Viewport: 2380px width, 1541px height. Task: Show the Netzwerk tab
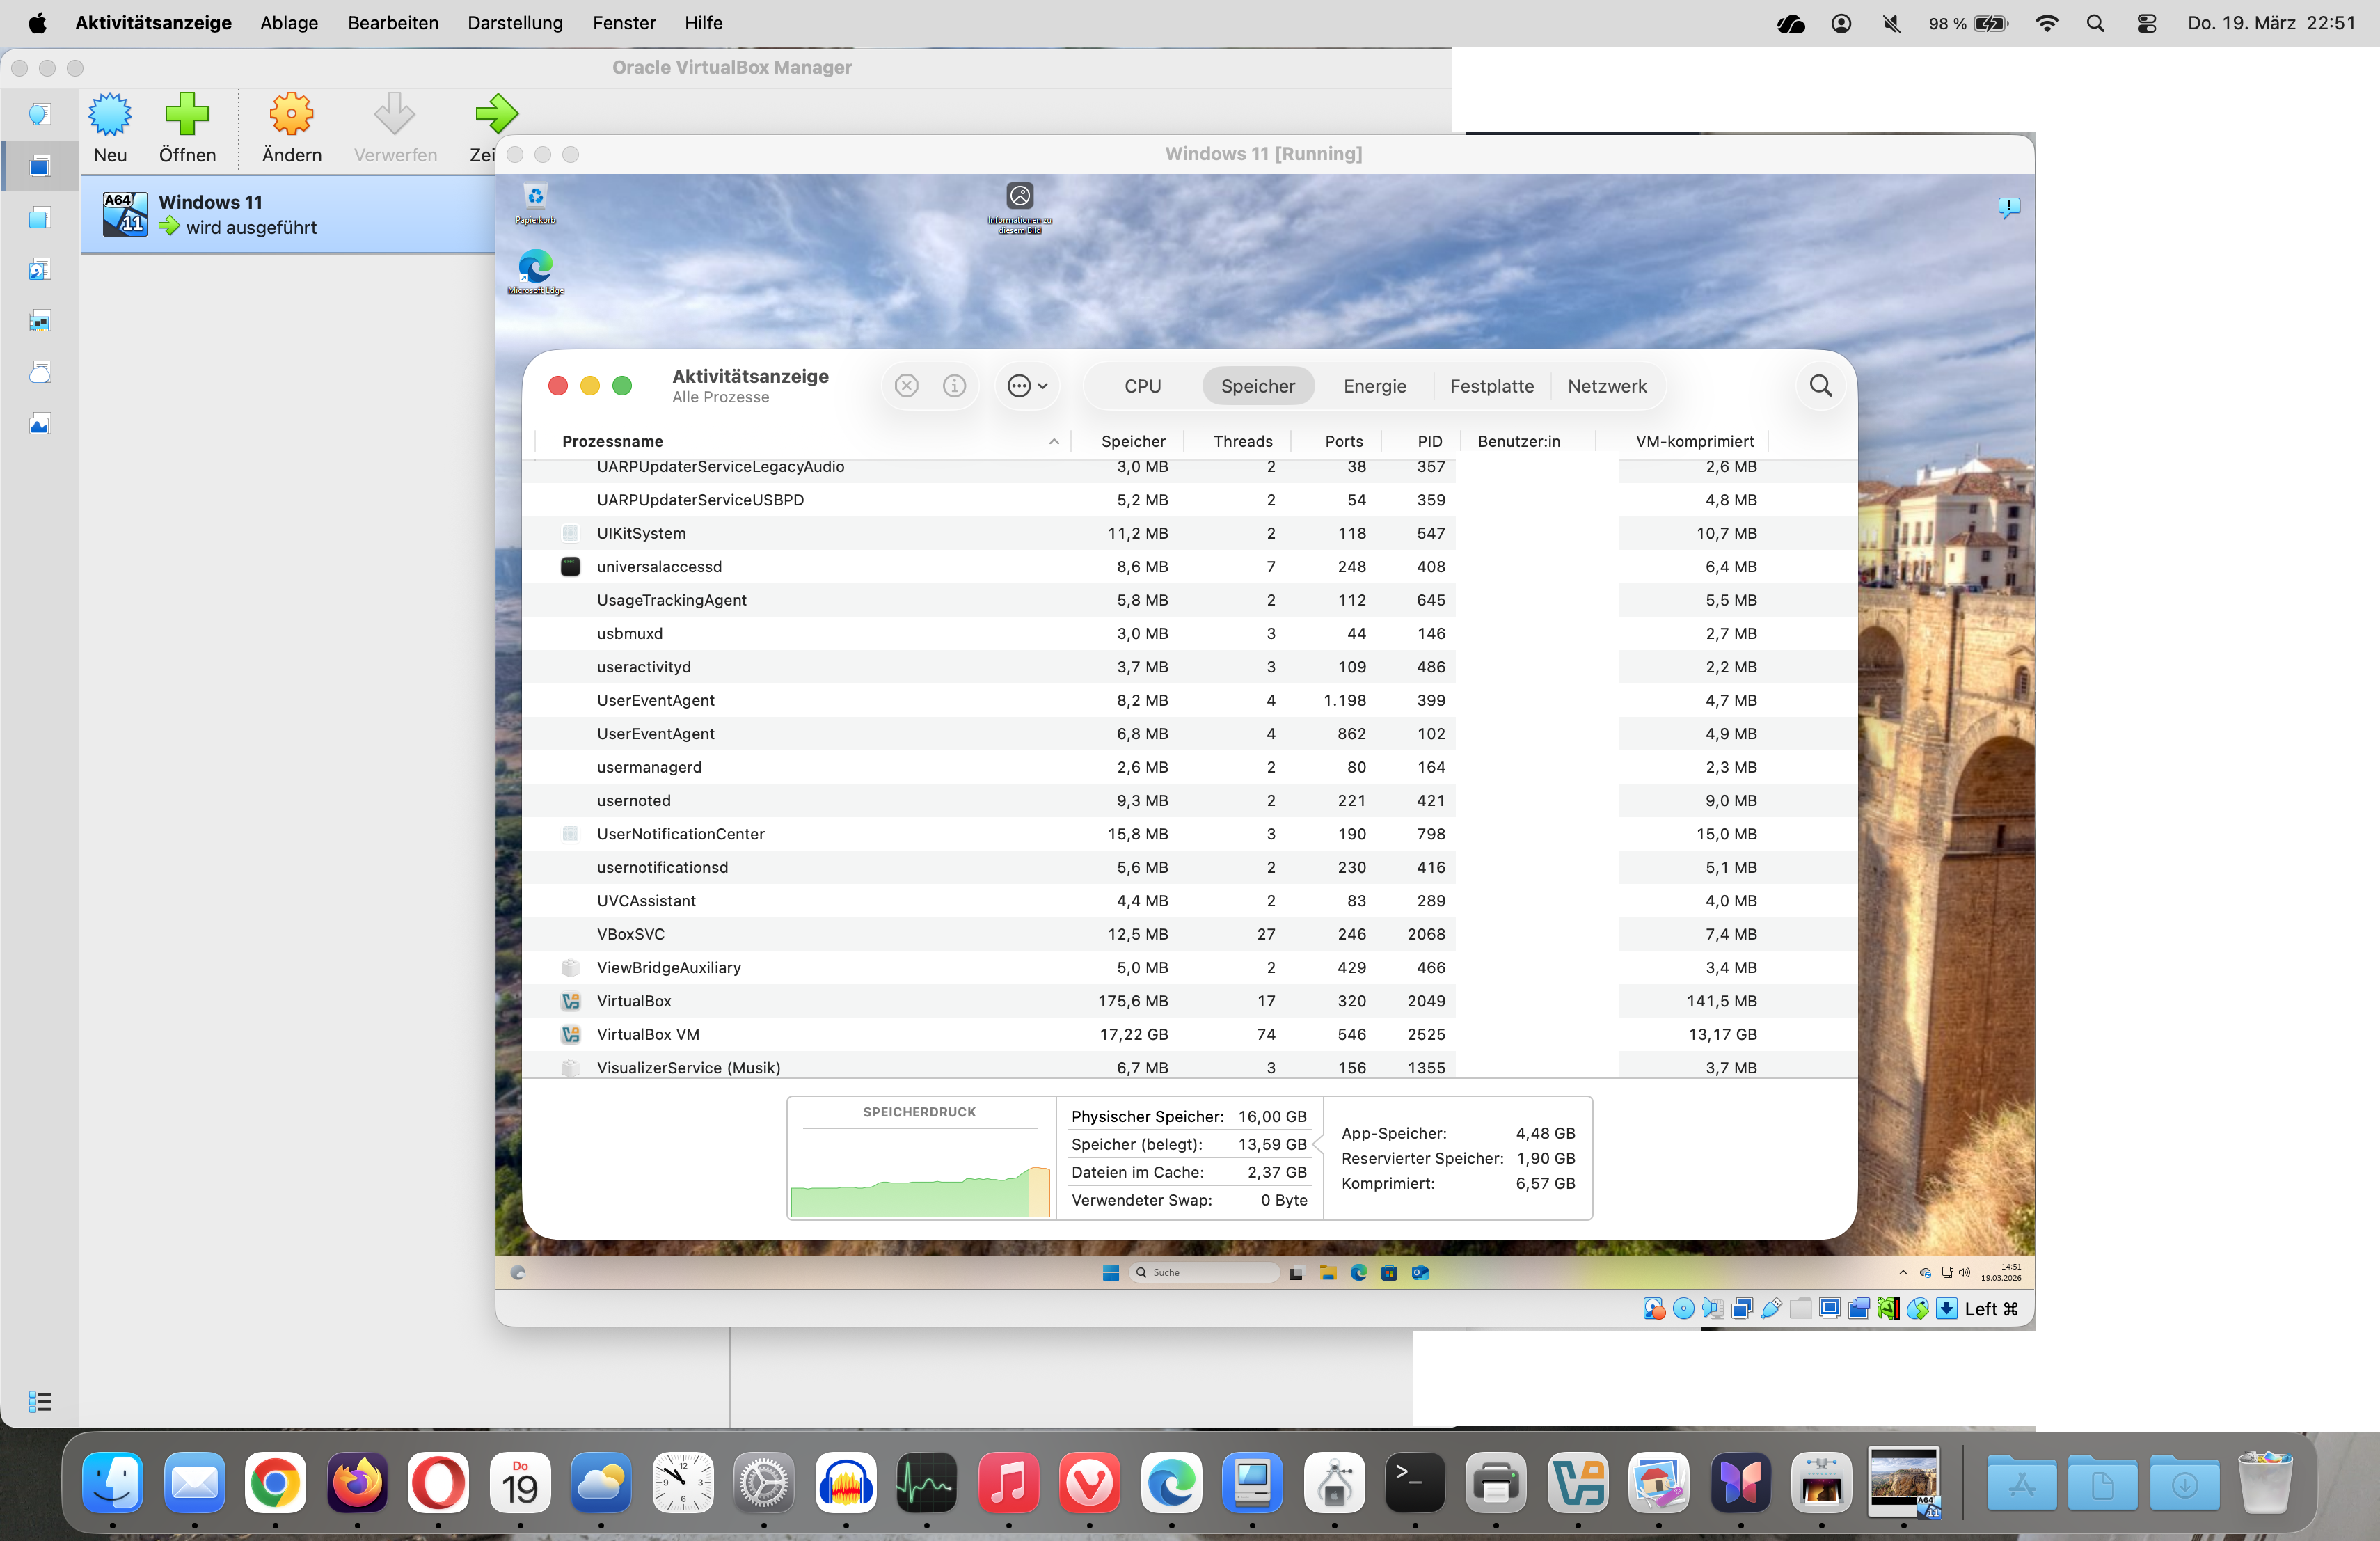click(x=1607, y=386)
